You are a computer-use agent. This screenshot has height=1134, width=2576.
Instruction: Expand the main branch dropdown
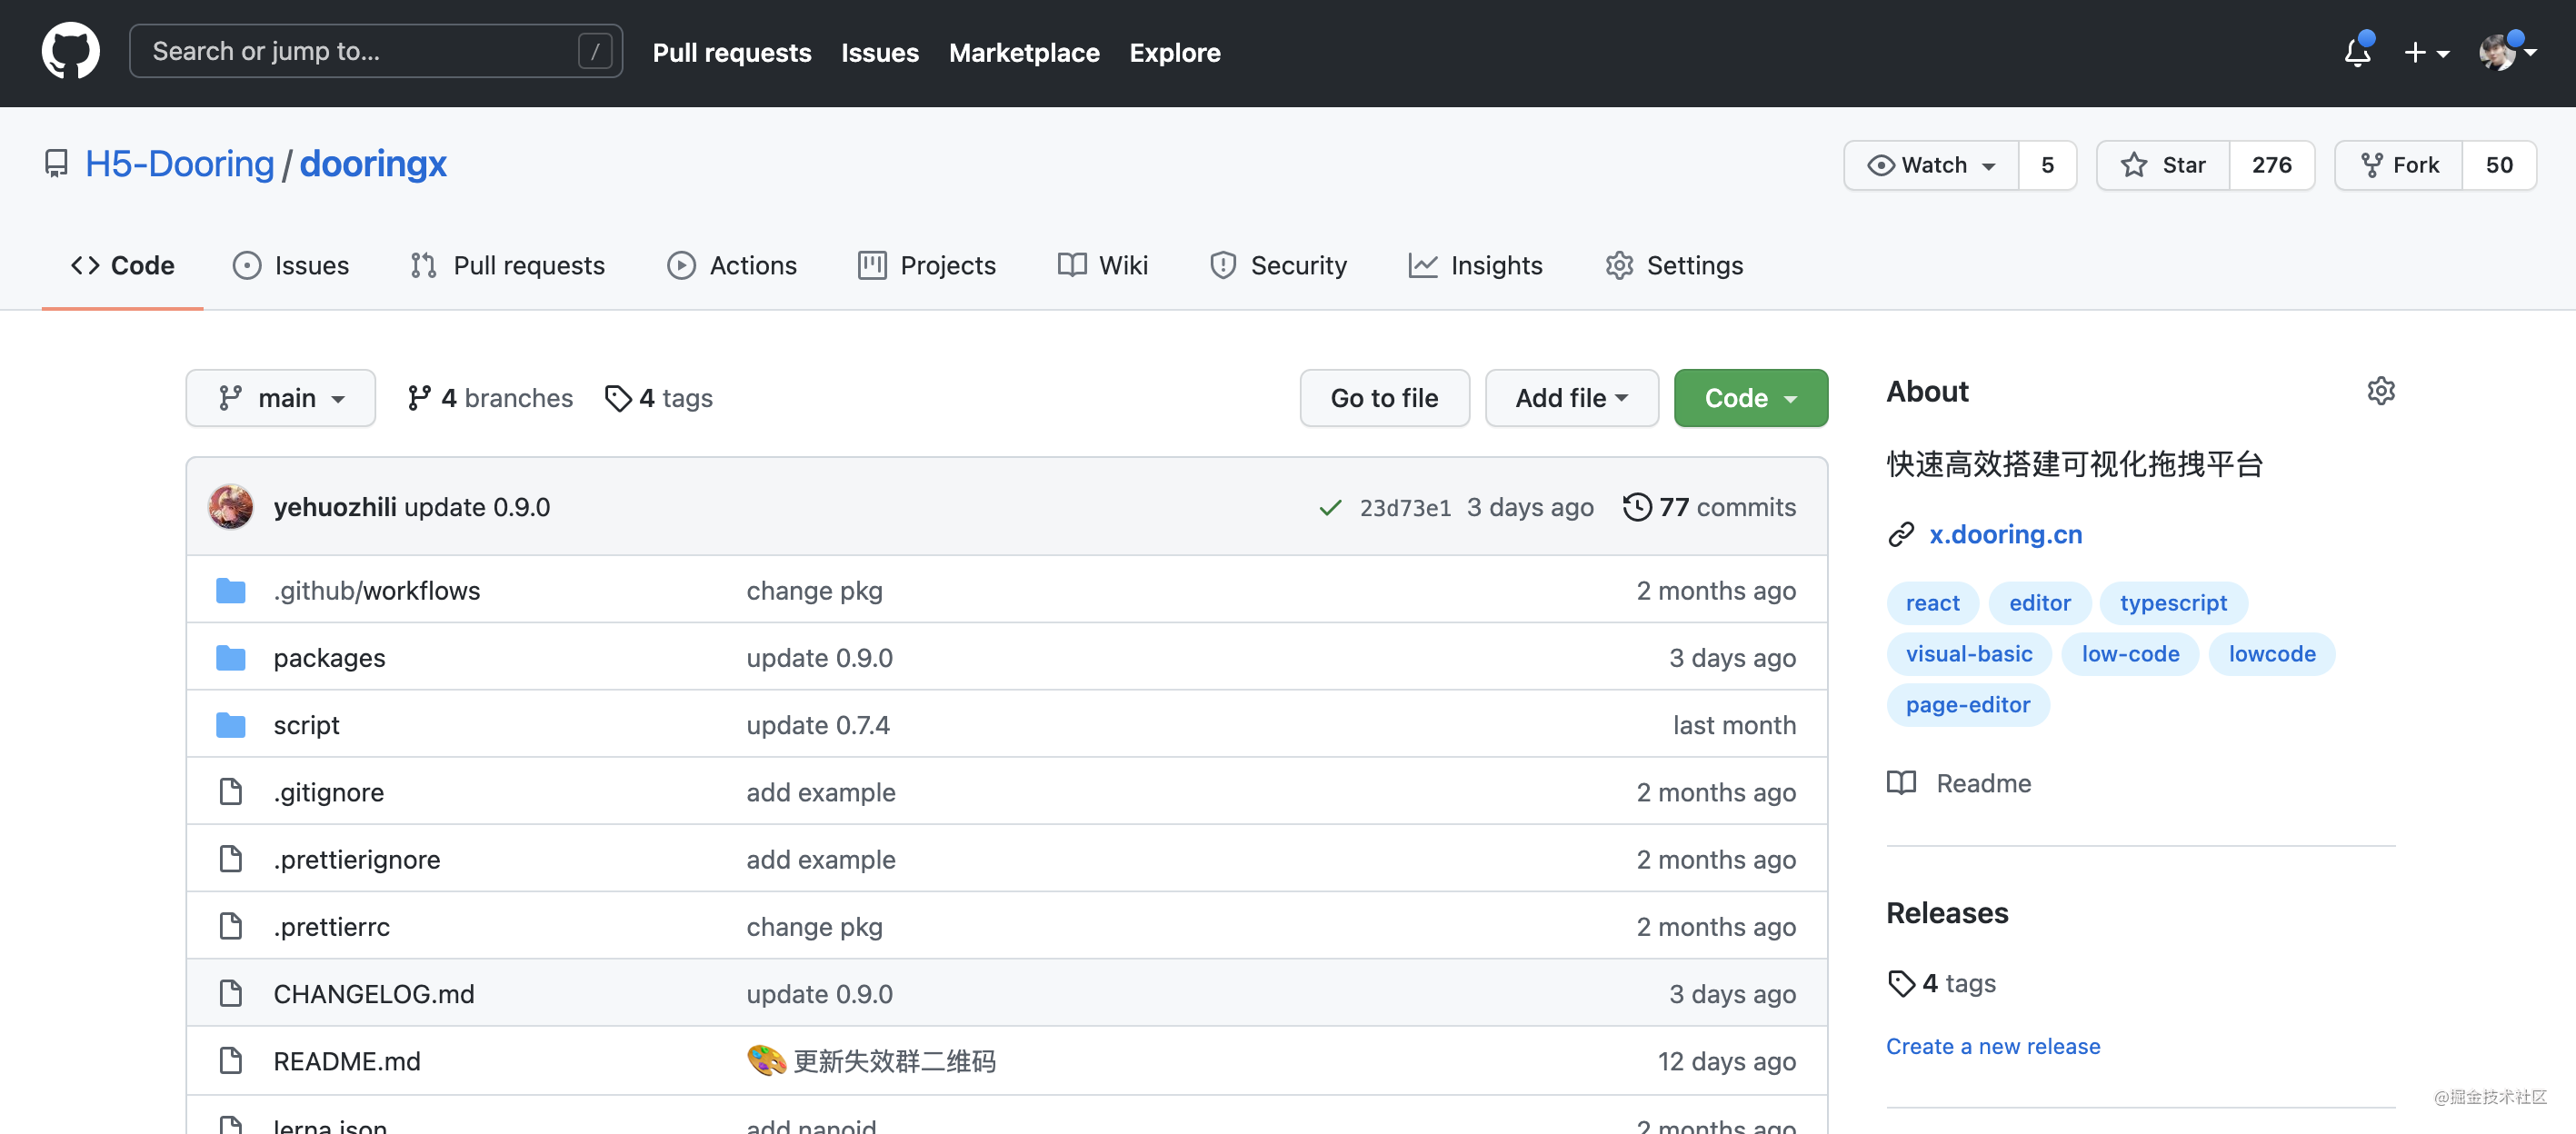pos(280,398)
